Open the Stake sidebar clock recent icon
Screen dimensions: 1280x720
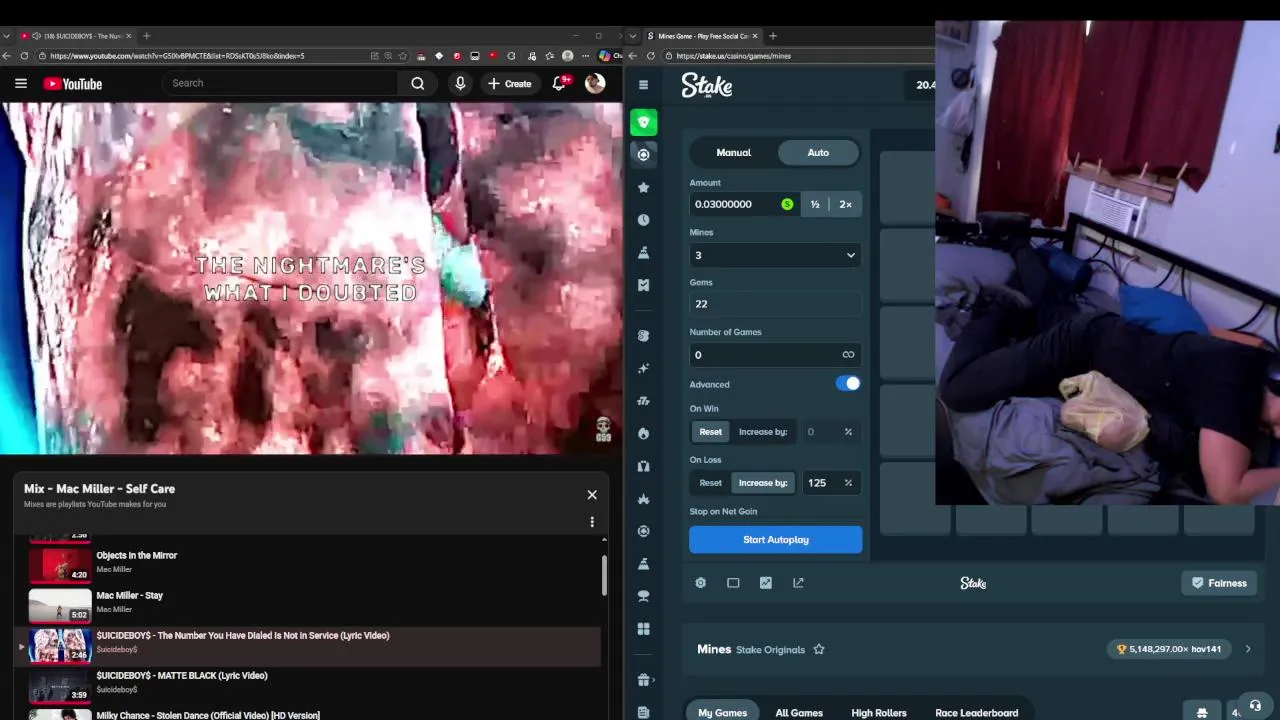click(x=644, y=220)
